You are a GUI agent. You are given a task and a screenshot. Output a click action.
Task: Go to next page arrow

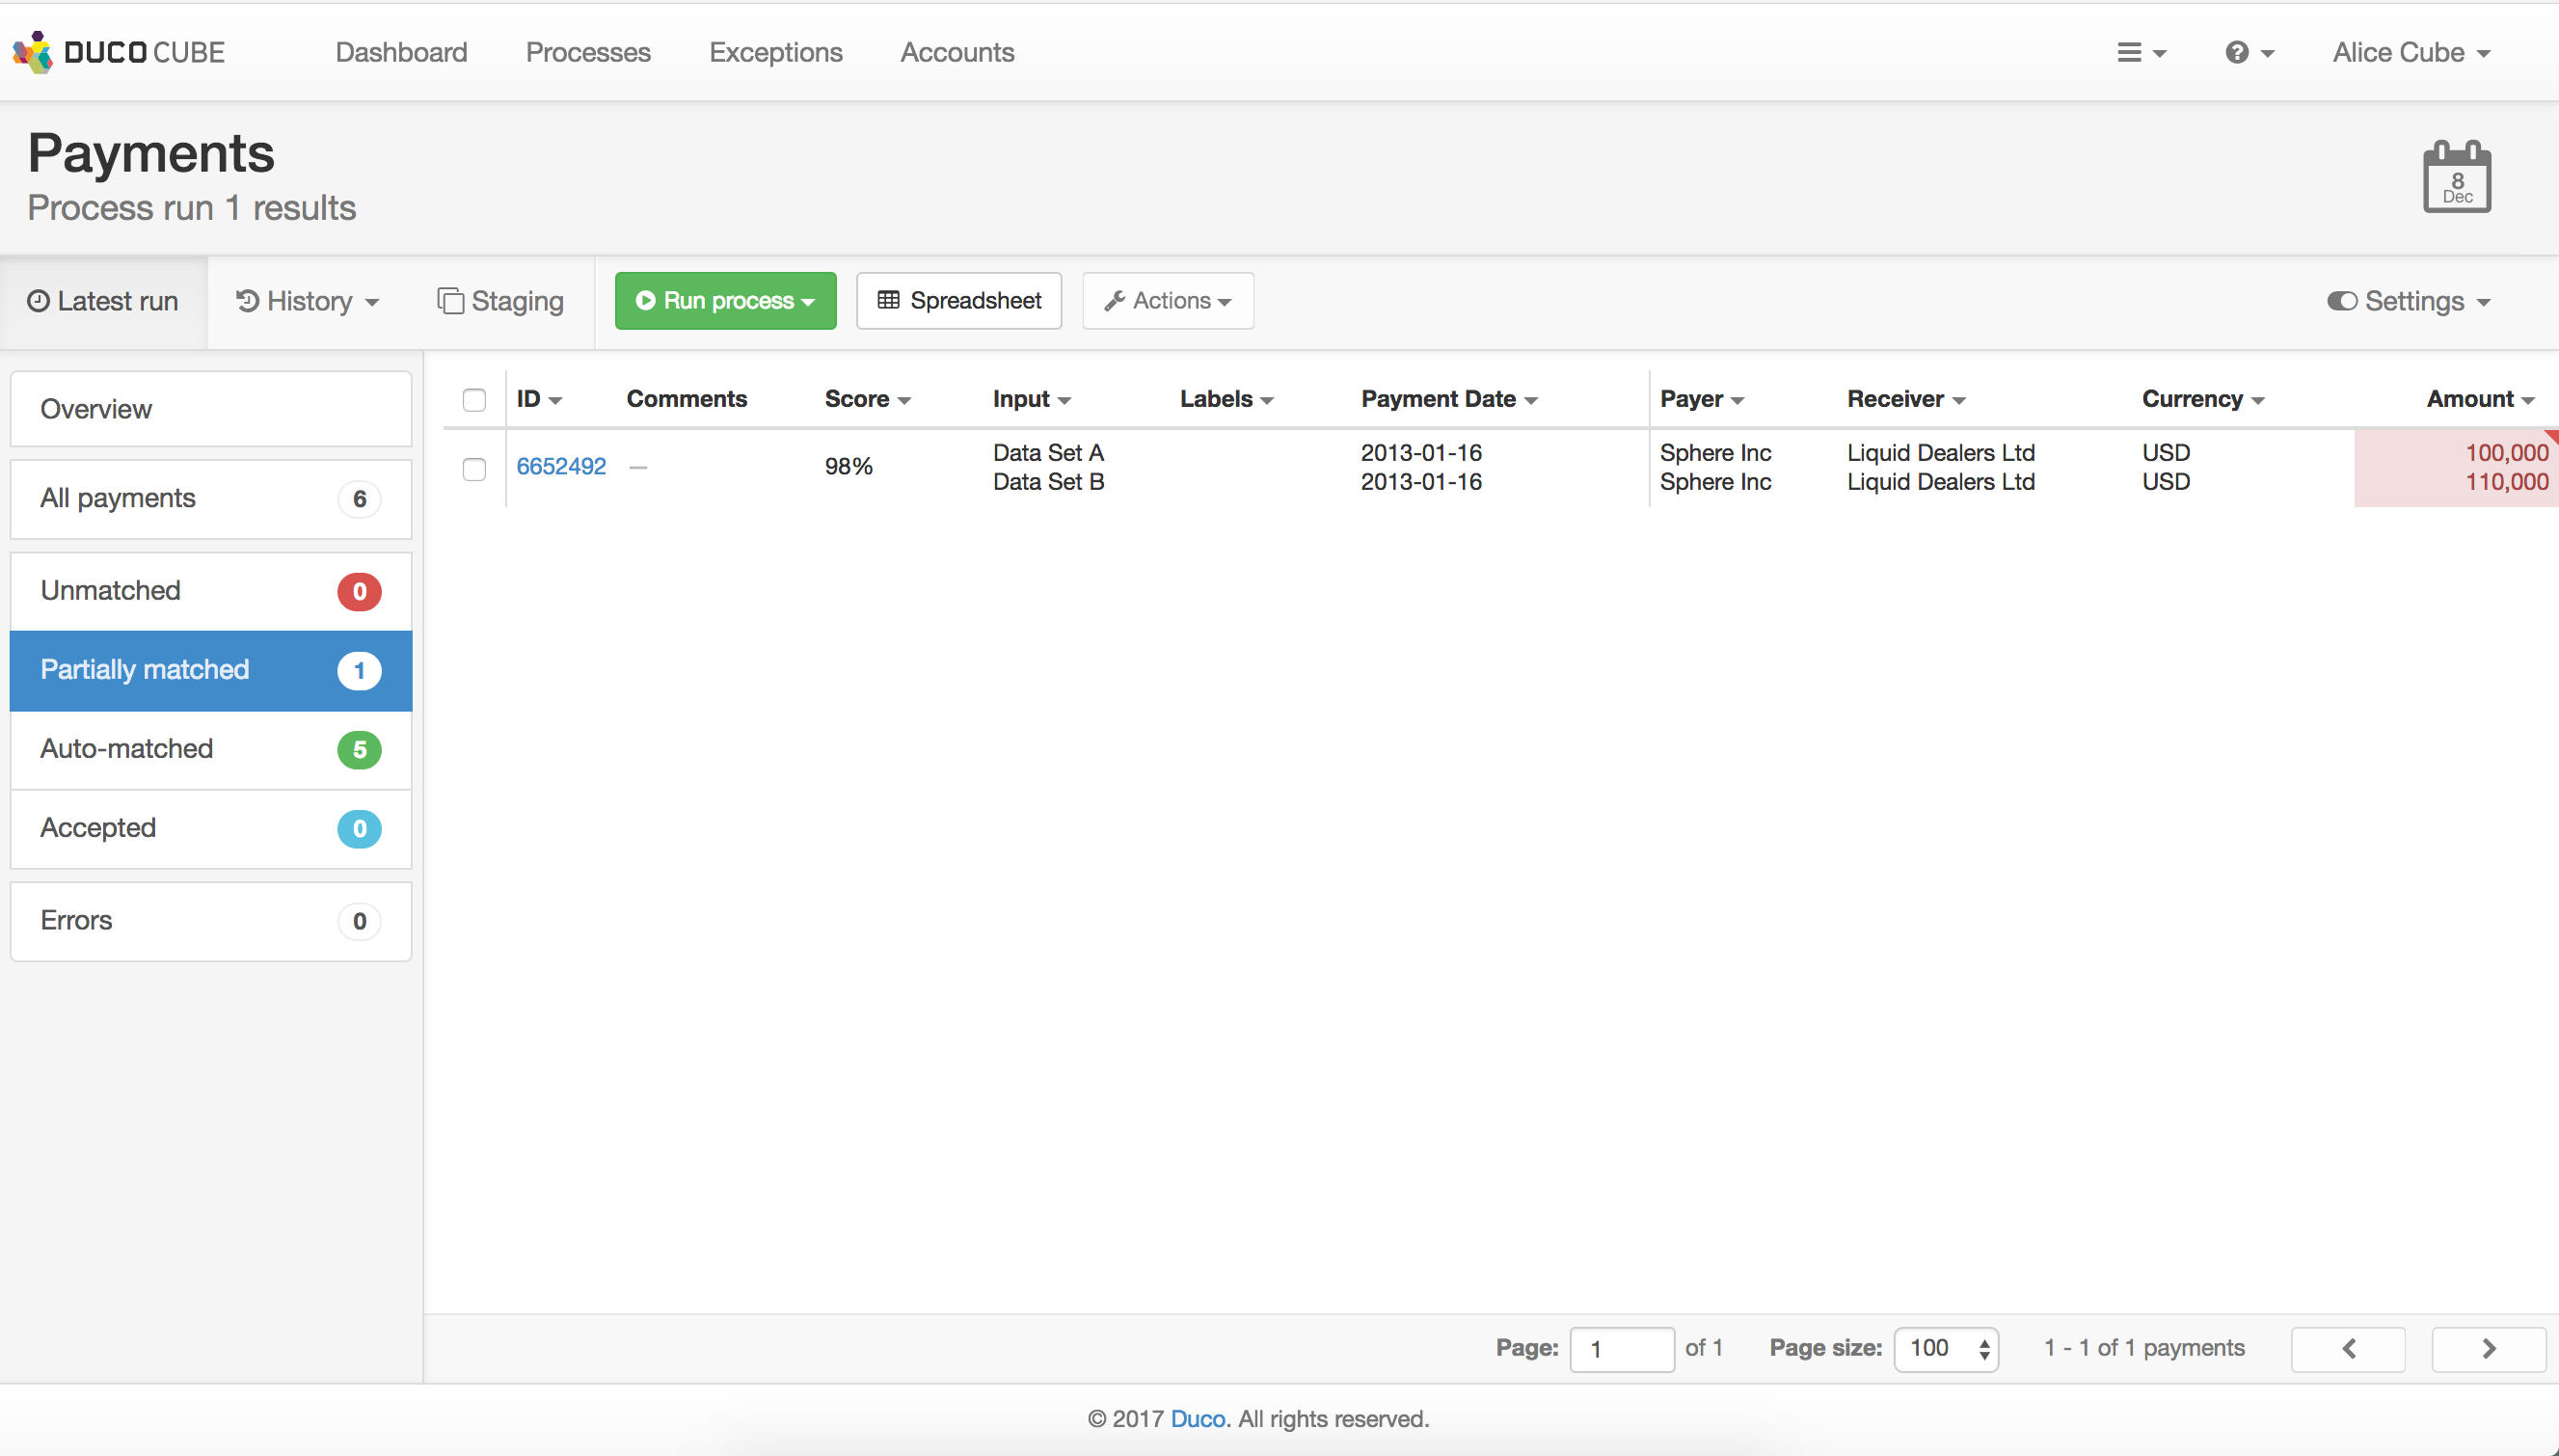(x=2488, y=1349)
